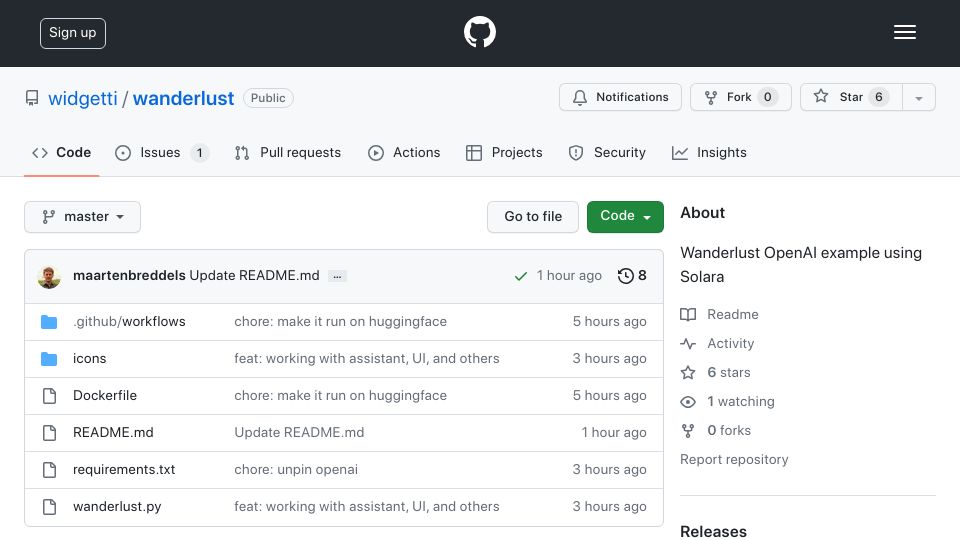Click the Sign up button
Viewport: 960px width, 540px height.
[73, 33]
